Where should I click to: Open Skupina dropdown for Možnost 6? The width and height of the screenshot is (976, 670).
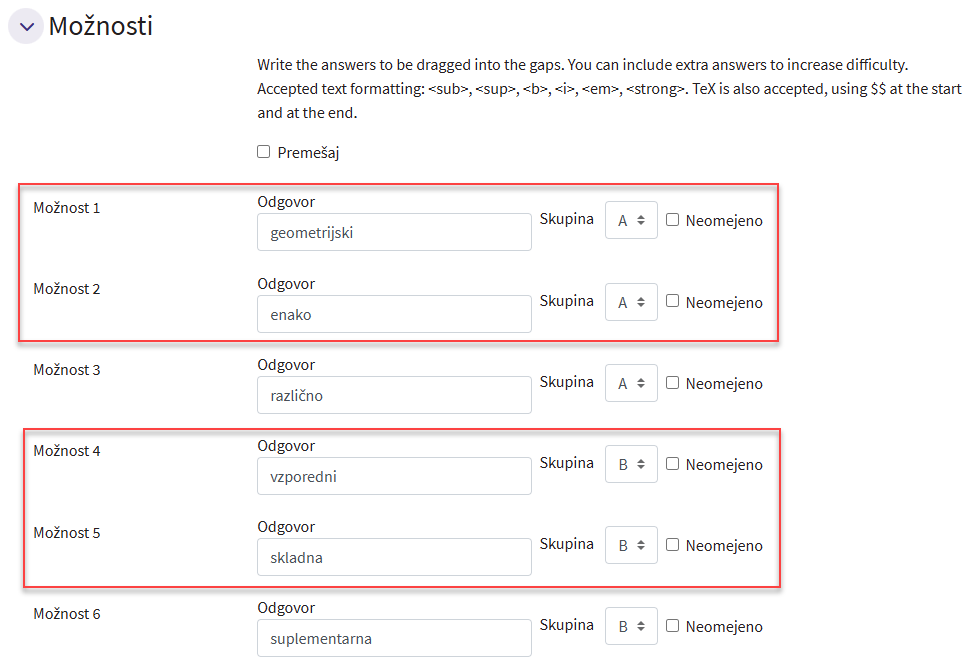[631, 626]
